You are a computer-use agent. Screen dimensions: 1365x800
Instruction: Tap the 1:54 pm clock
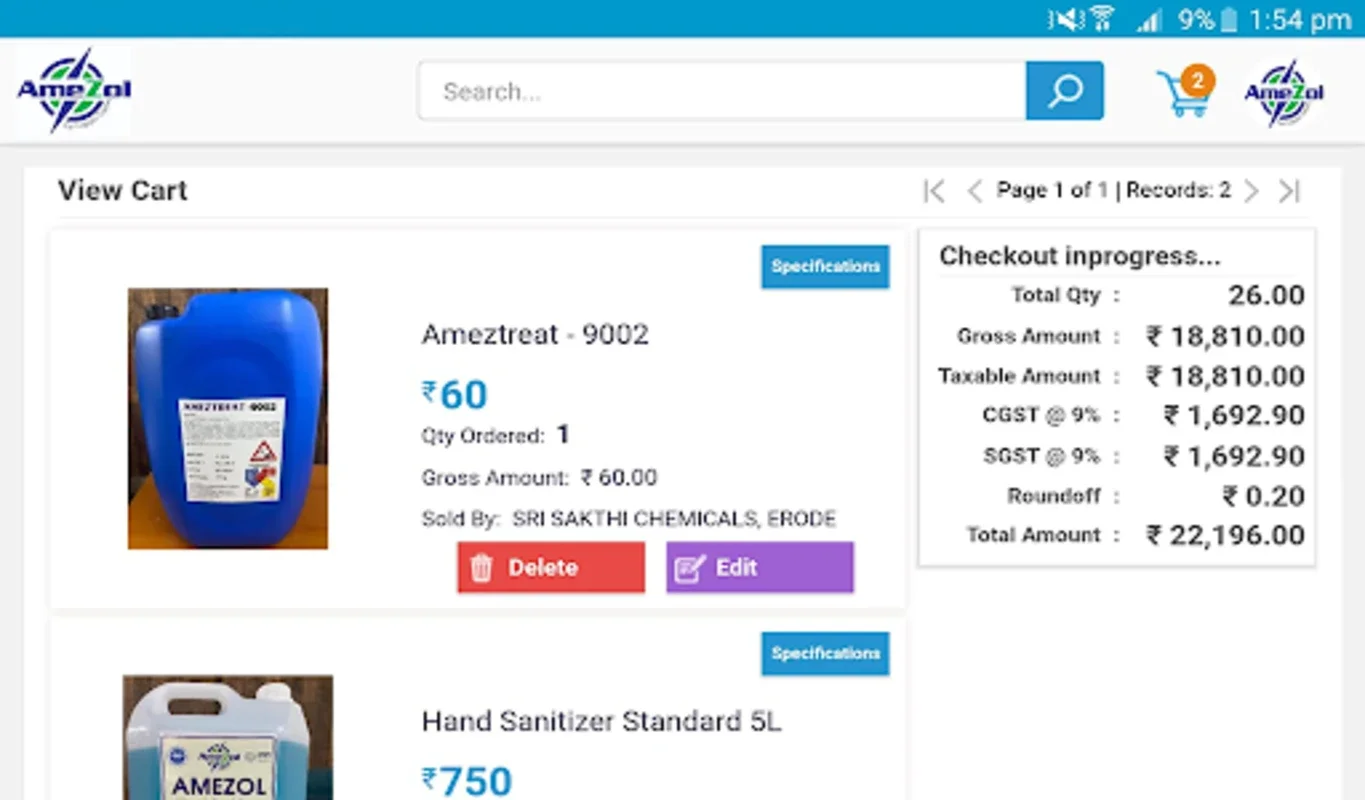tap(1300, 19)
